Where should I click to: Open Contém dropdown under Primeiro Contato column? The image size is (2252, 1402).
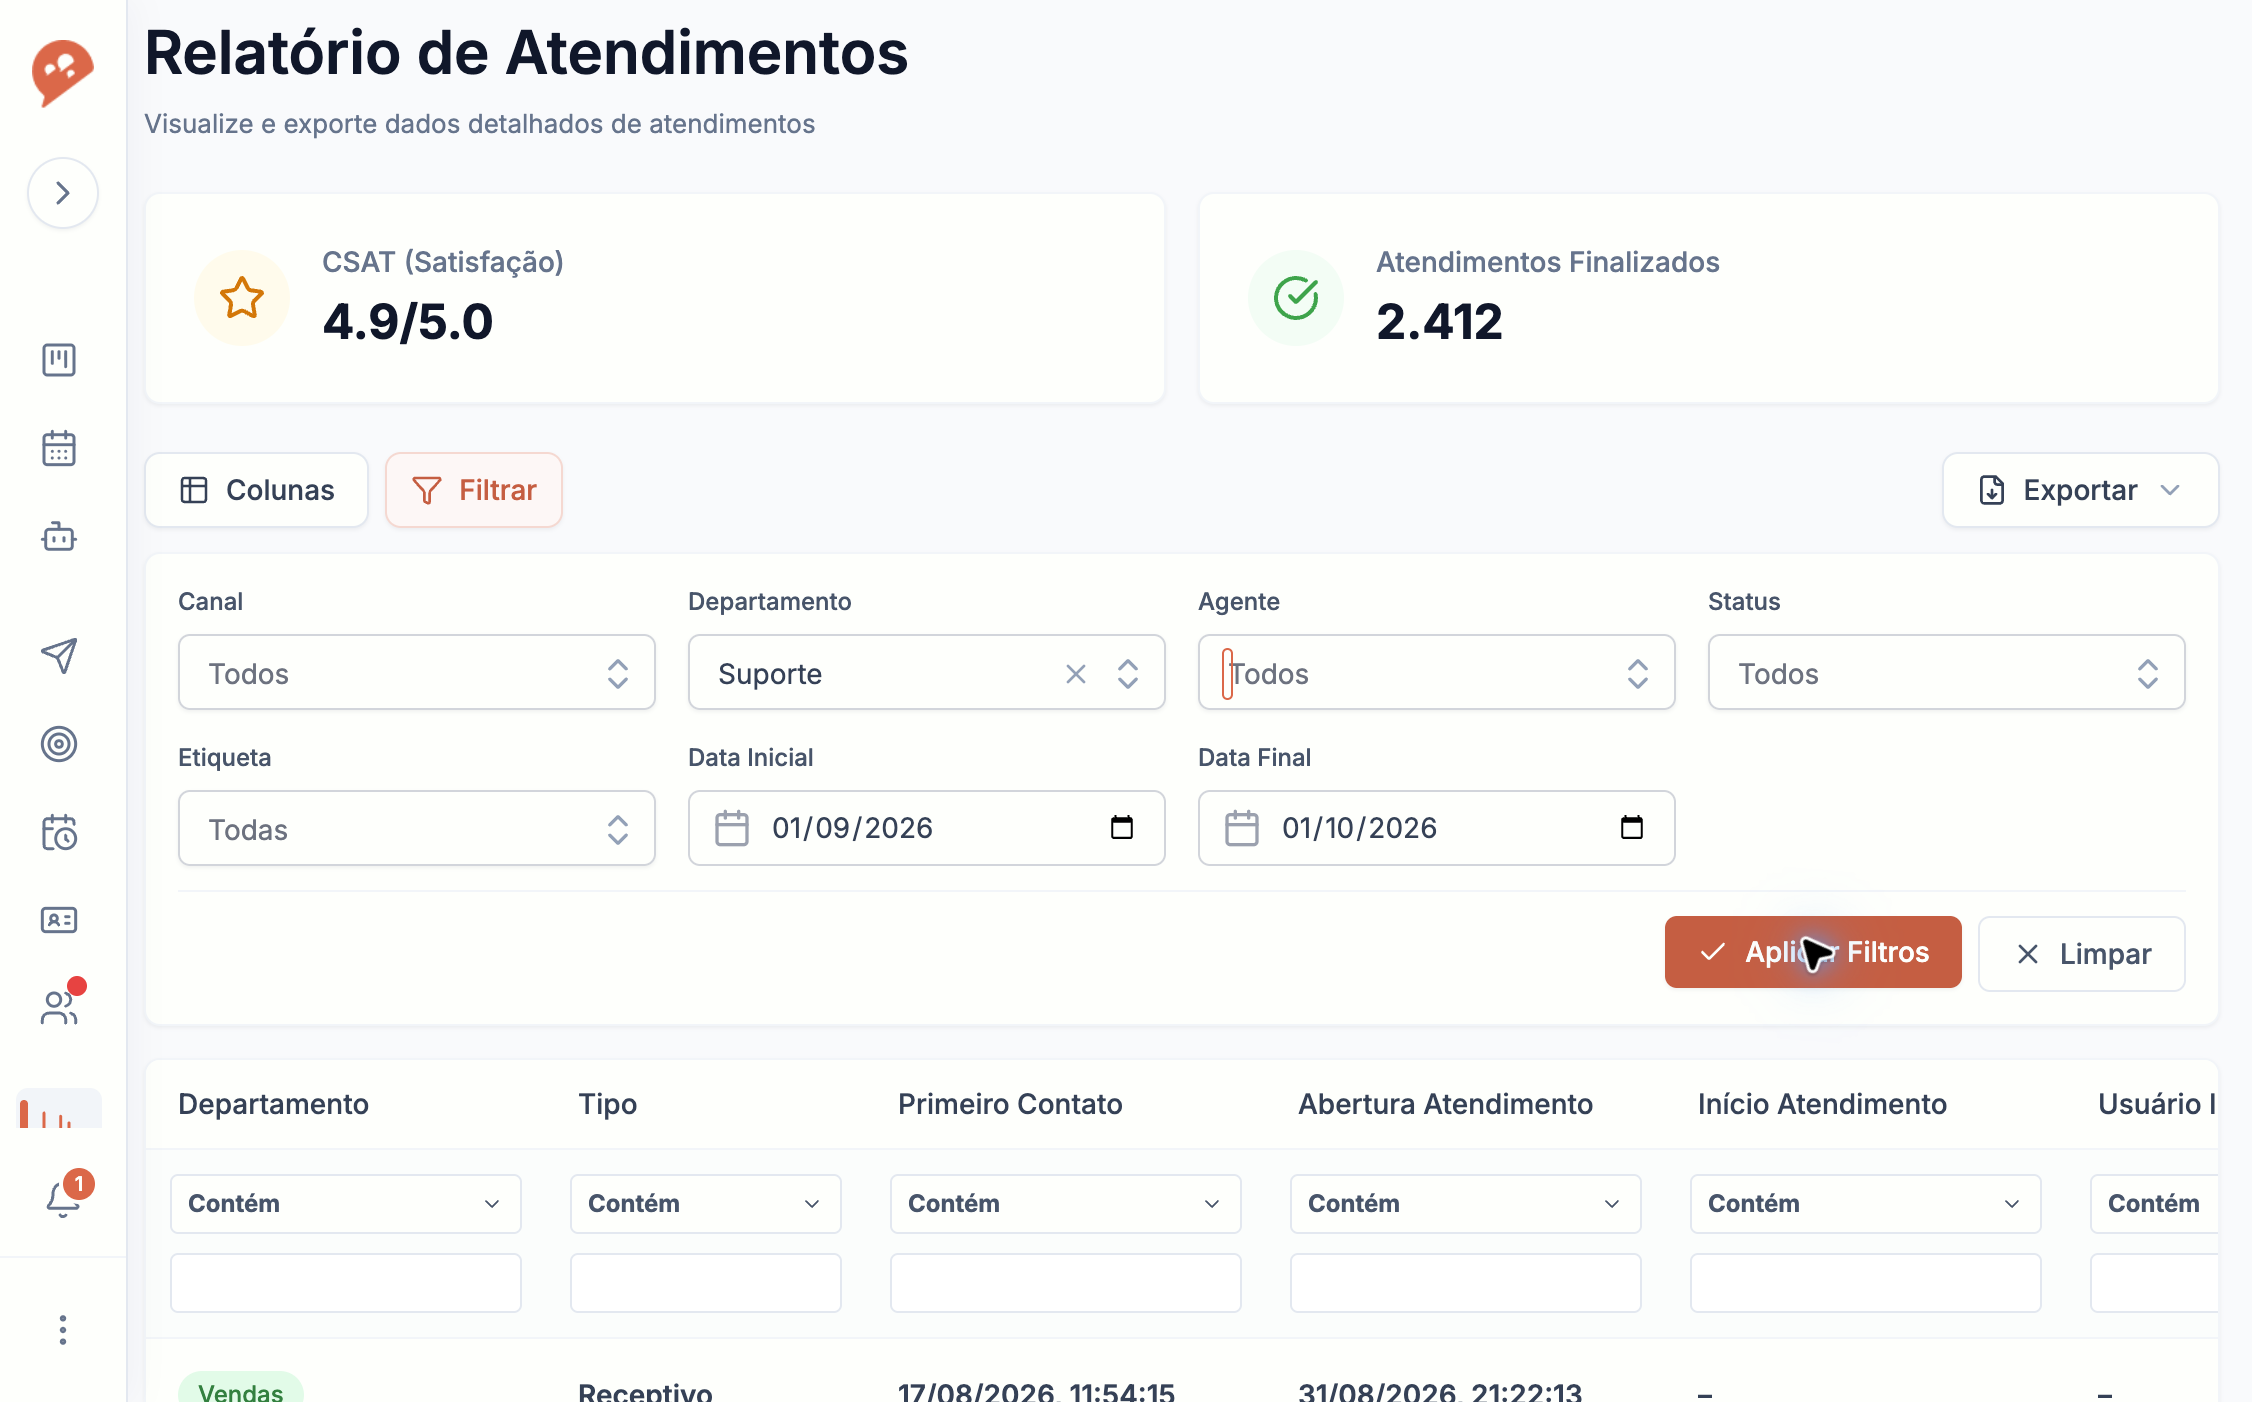1066,1204
